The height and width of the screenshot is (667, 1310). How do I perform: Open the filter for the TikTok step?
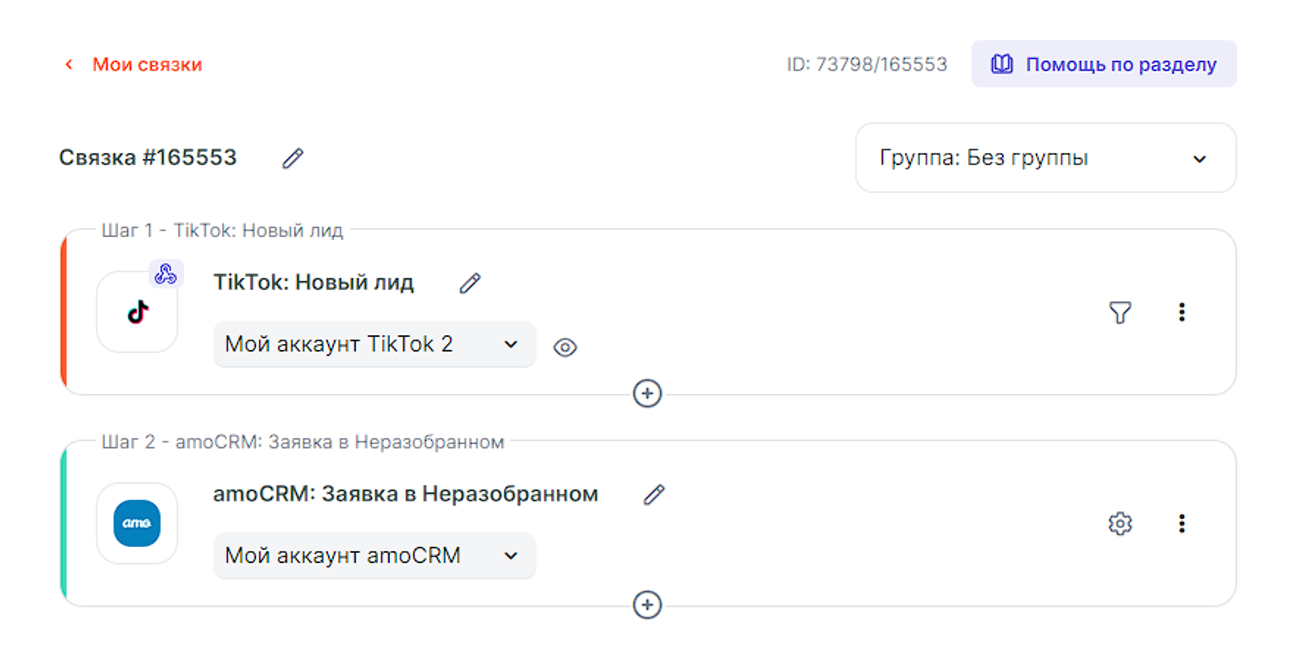pyautogui.click(x=1120, y=313)
